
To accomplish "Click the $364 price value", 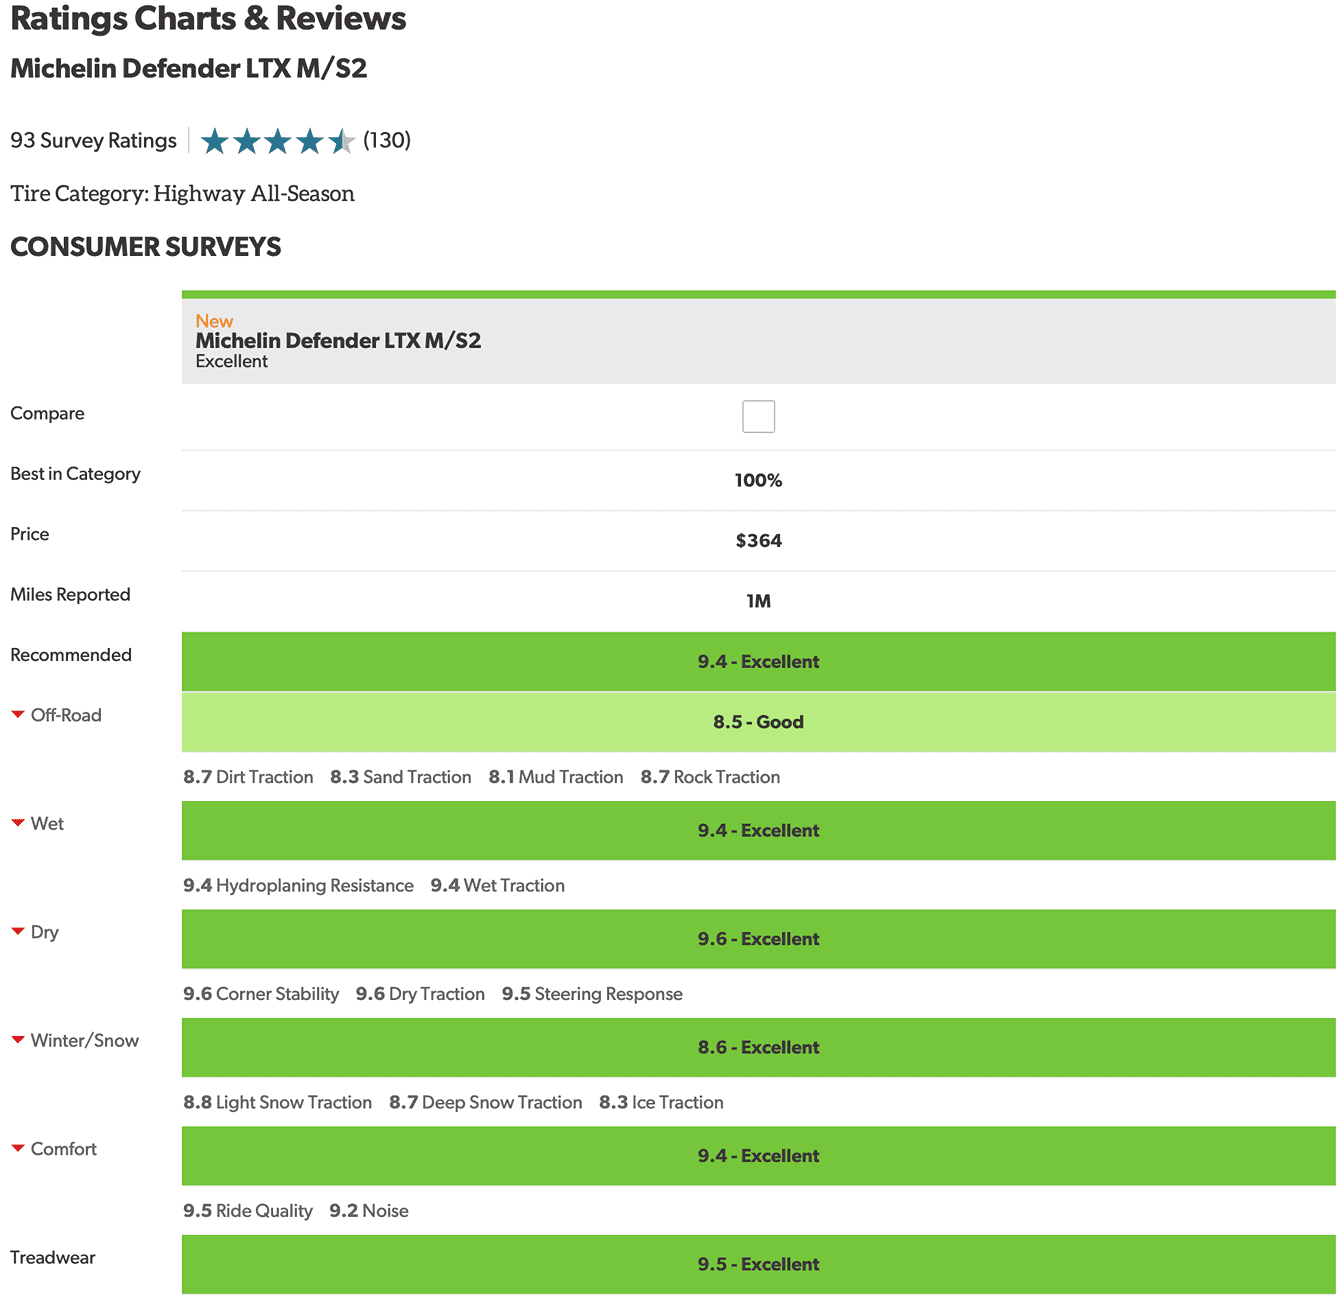I will coord(758,541).
